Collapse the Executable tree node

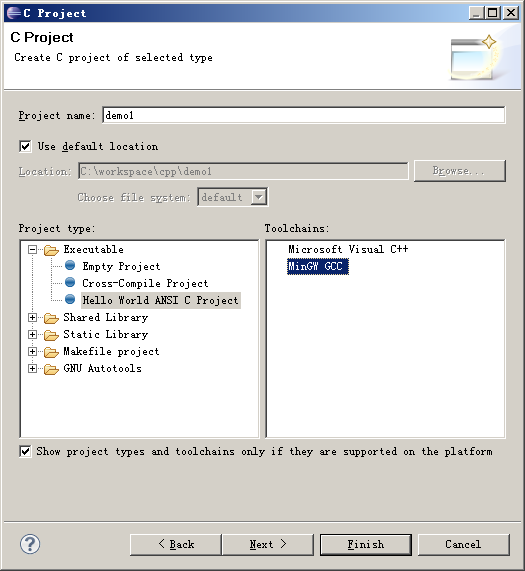click(32, 249)
